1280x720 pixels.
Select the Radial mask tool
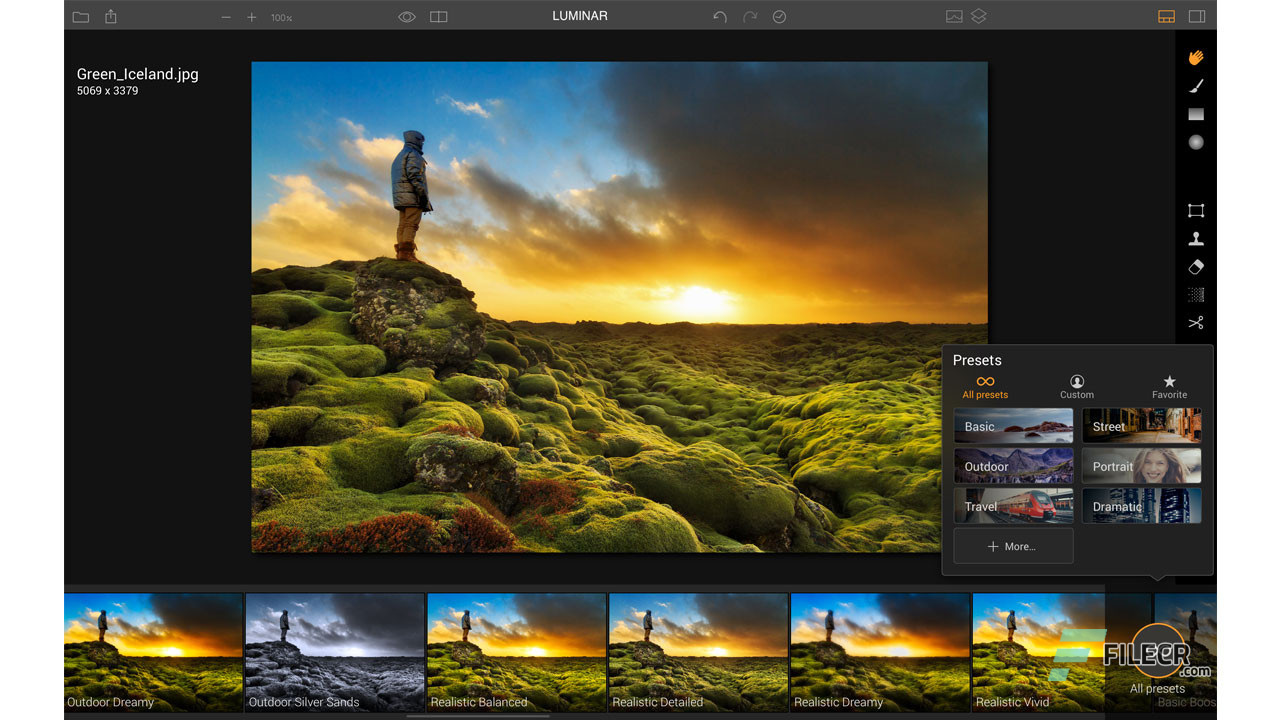click(1196, 142)
